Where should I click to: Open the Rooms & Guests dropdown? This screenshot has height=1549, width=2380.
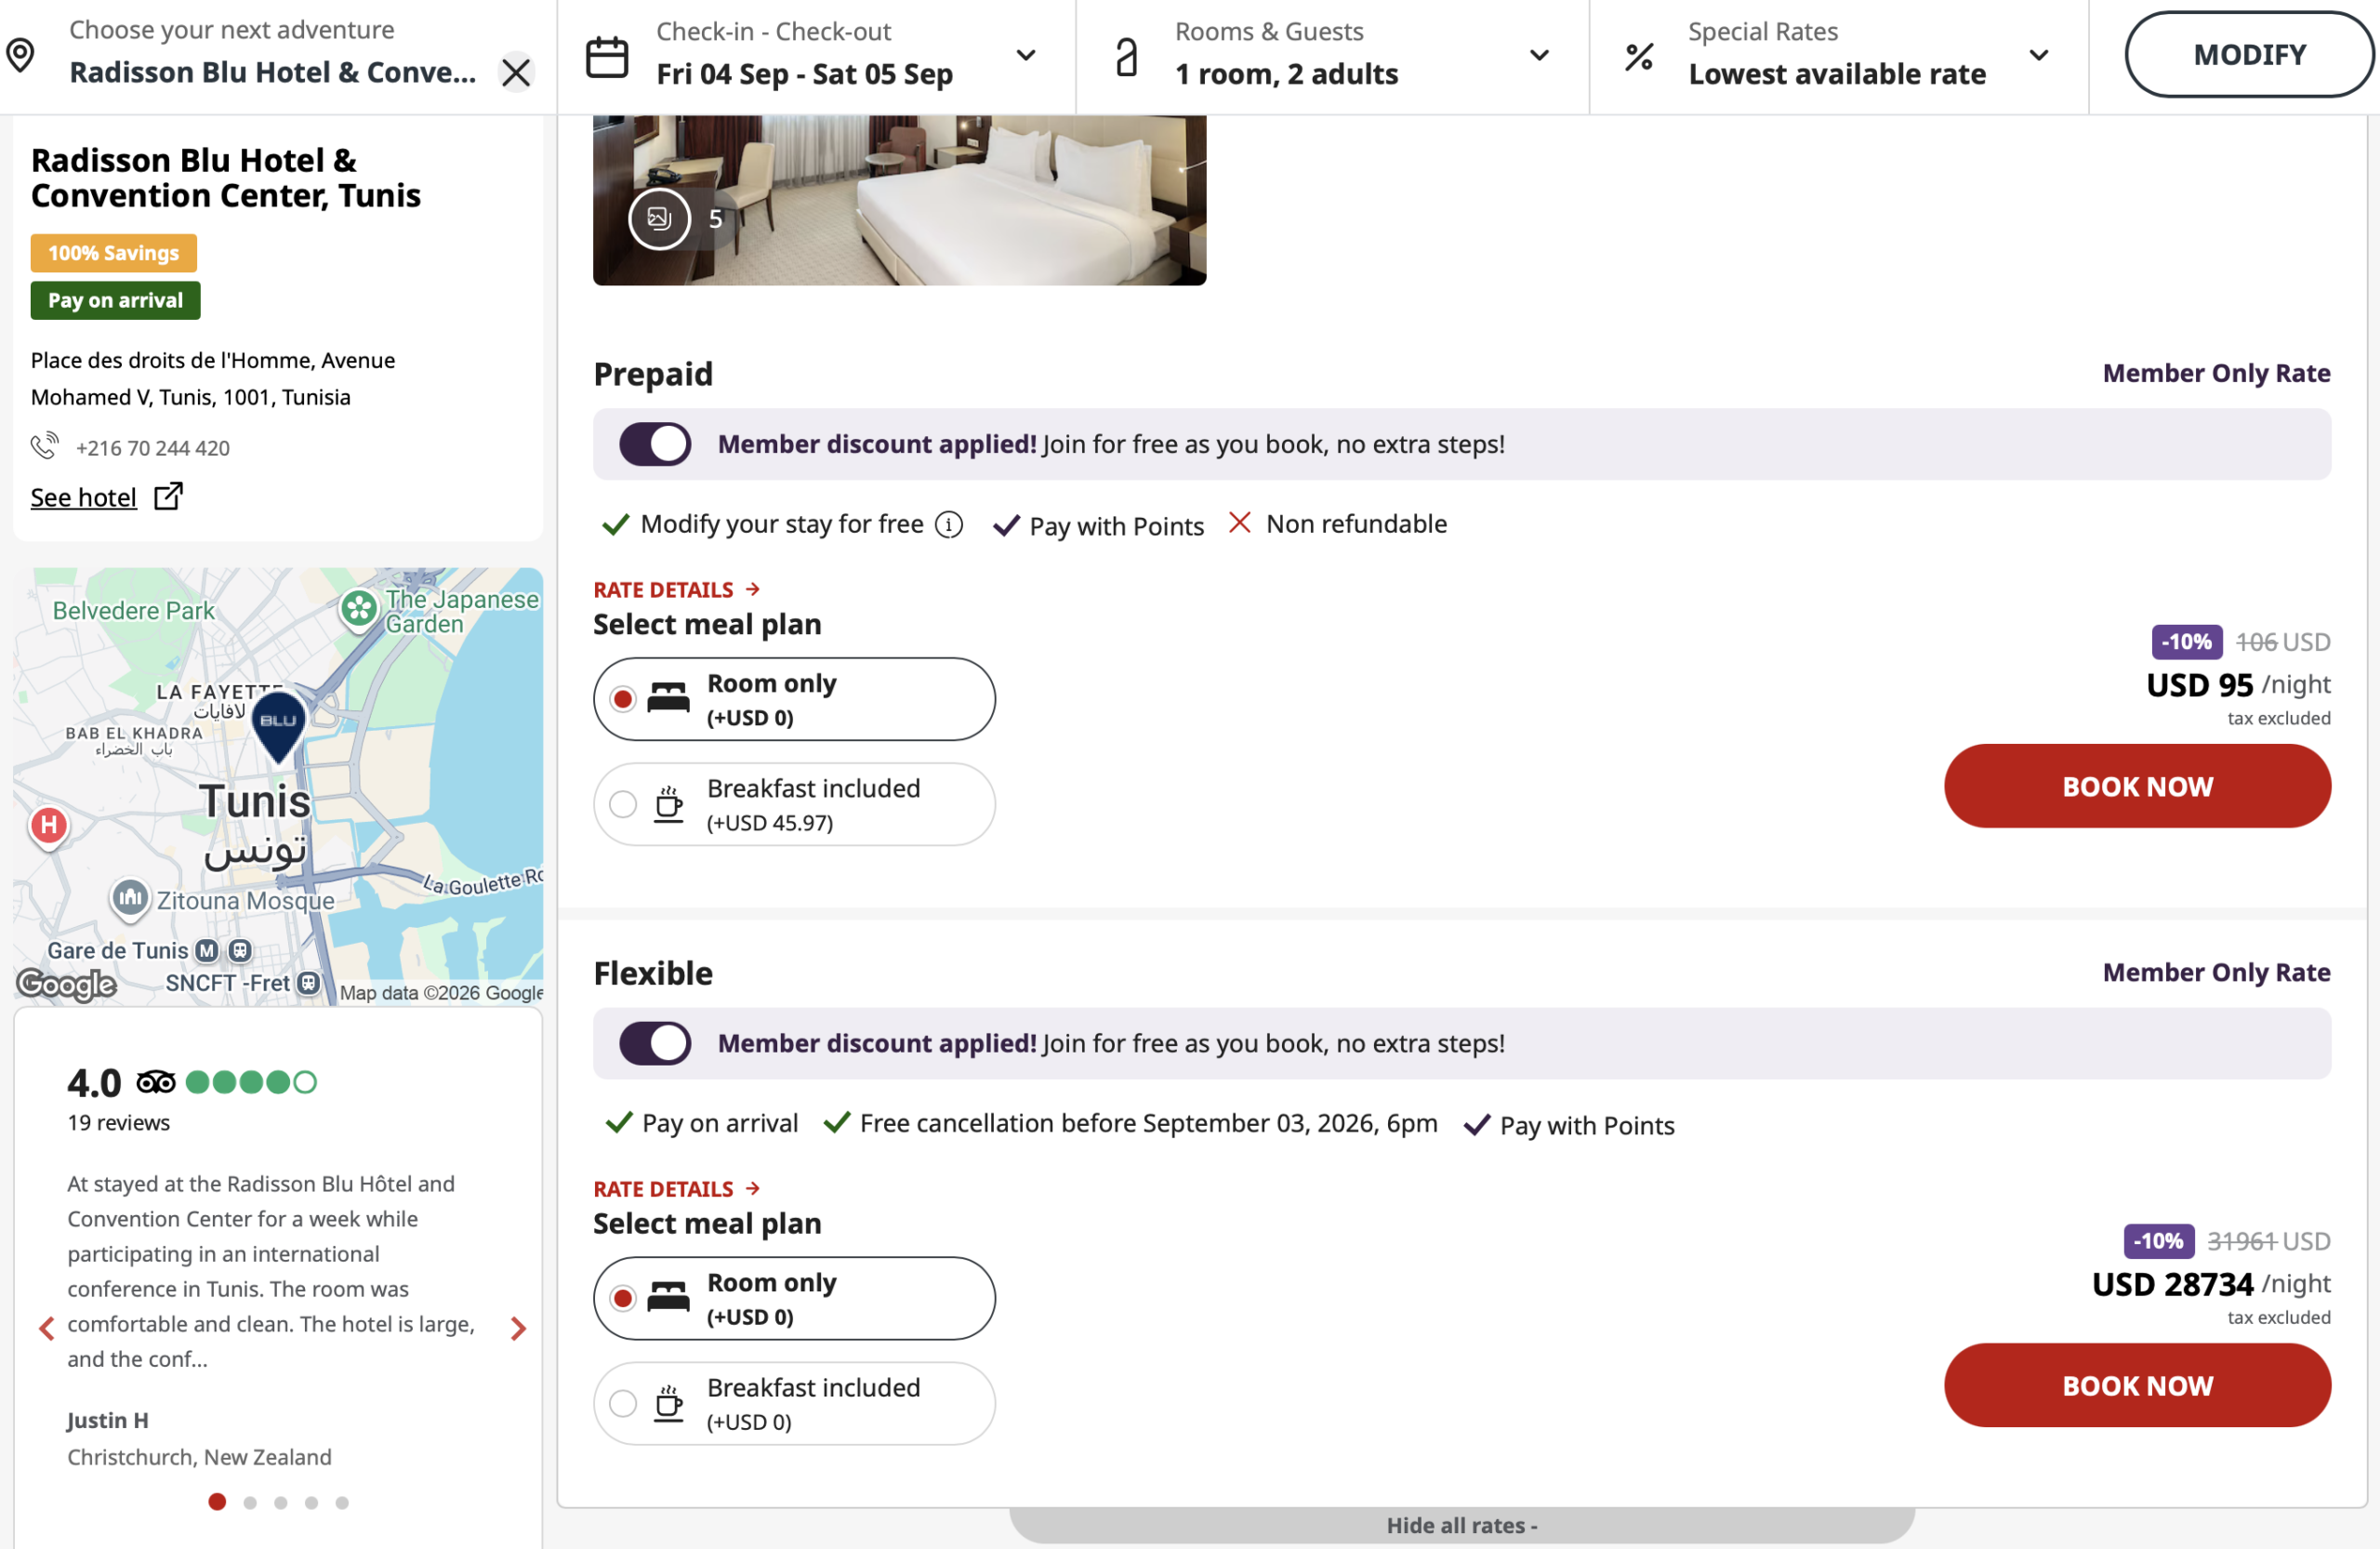coord(1539,55)
